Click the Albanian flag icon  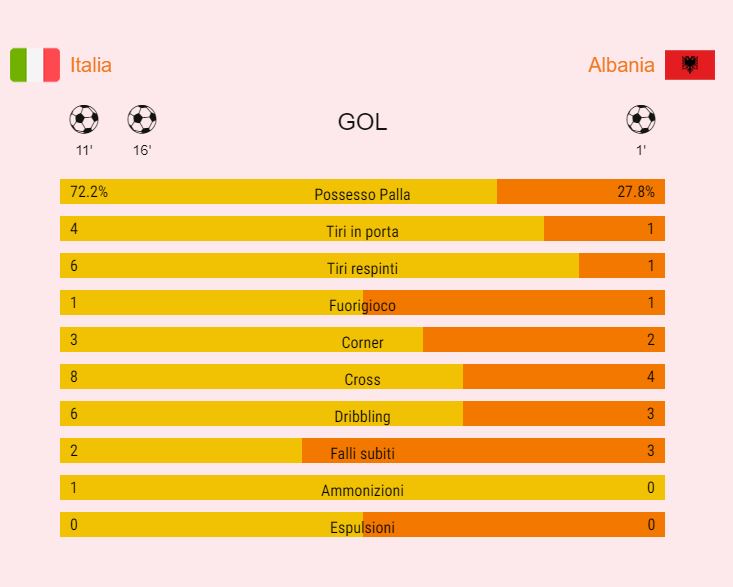coord(690,65)
